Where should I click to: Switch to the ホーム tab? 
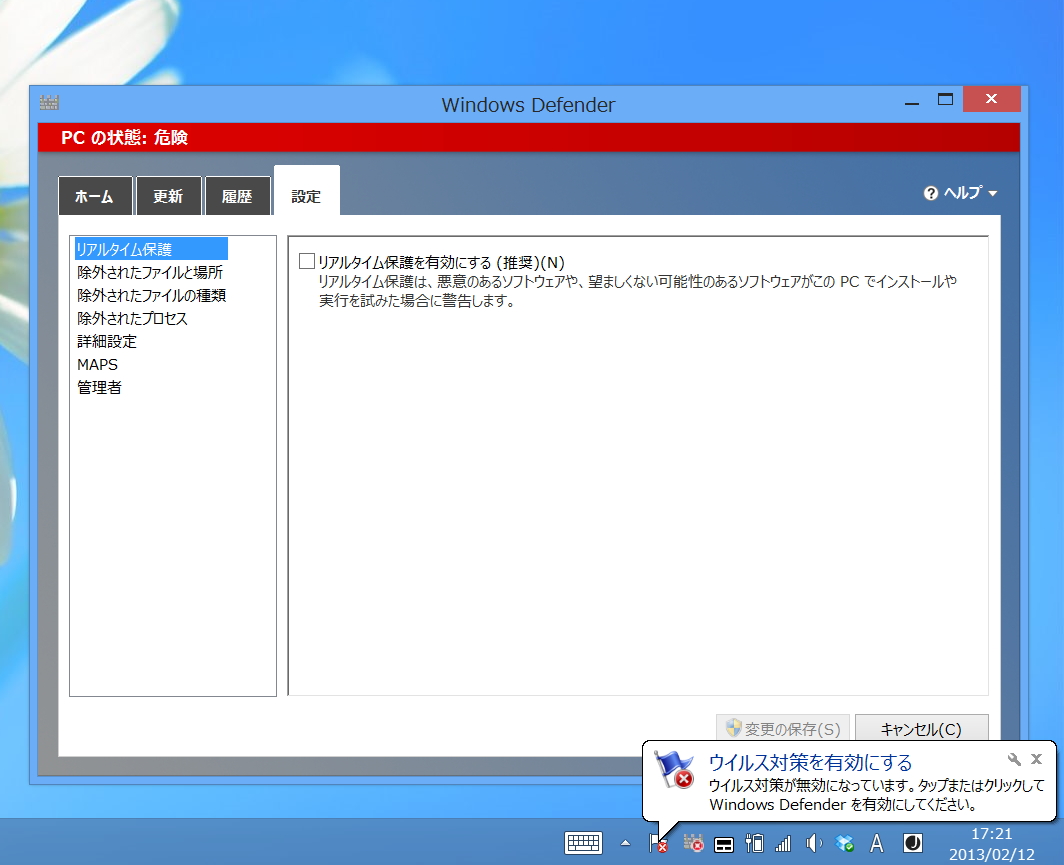[x=95, y=196]
